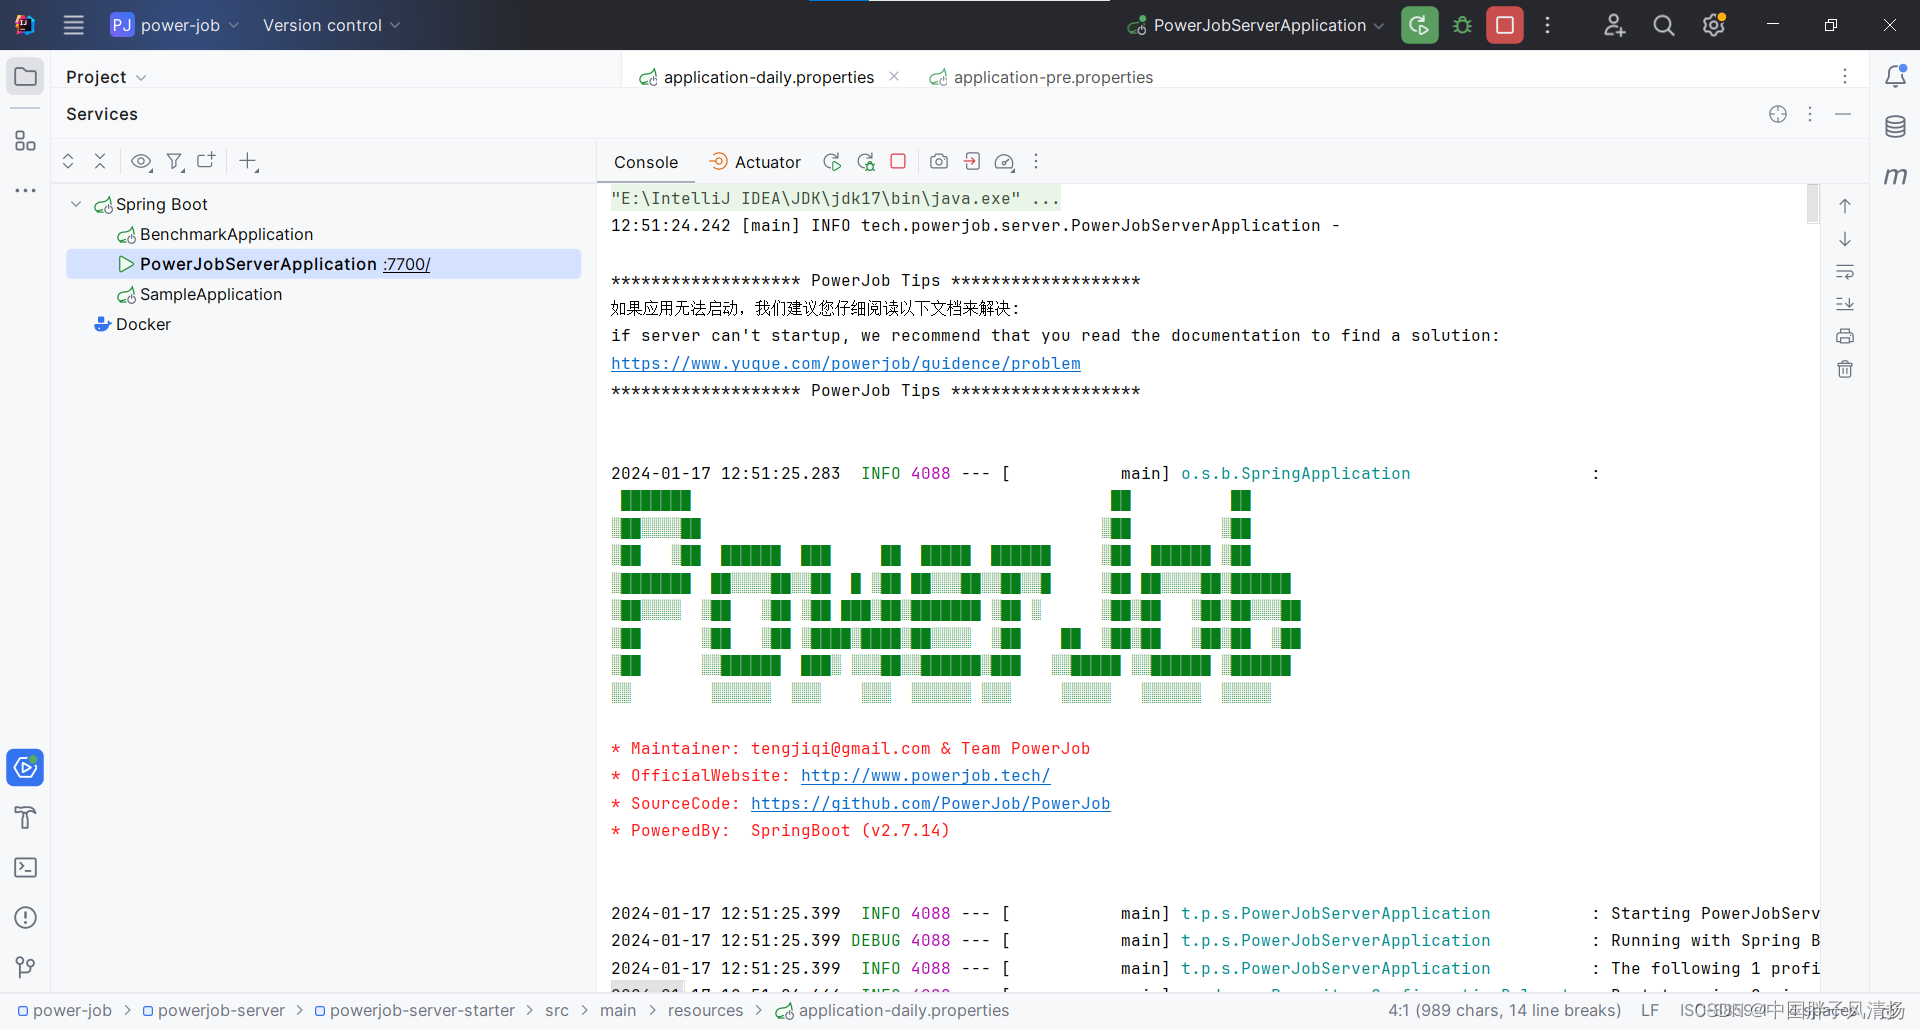The image size is (1920, 1029).
Task: Expand all services in tree
Action: 68,161
